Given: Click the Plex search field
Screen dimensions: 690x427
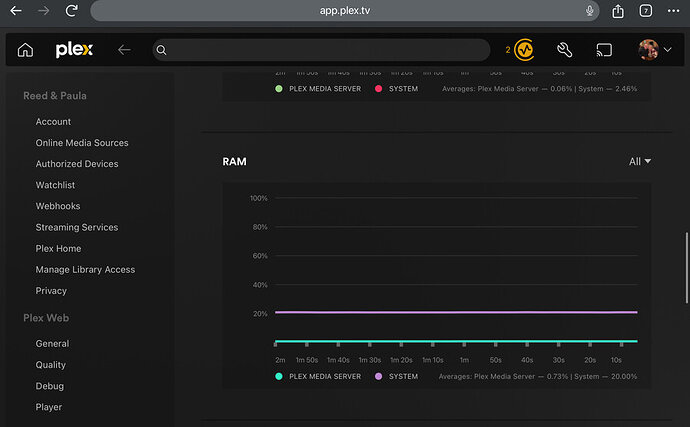Looking at the screenshot, I should [321, 50].
